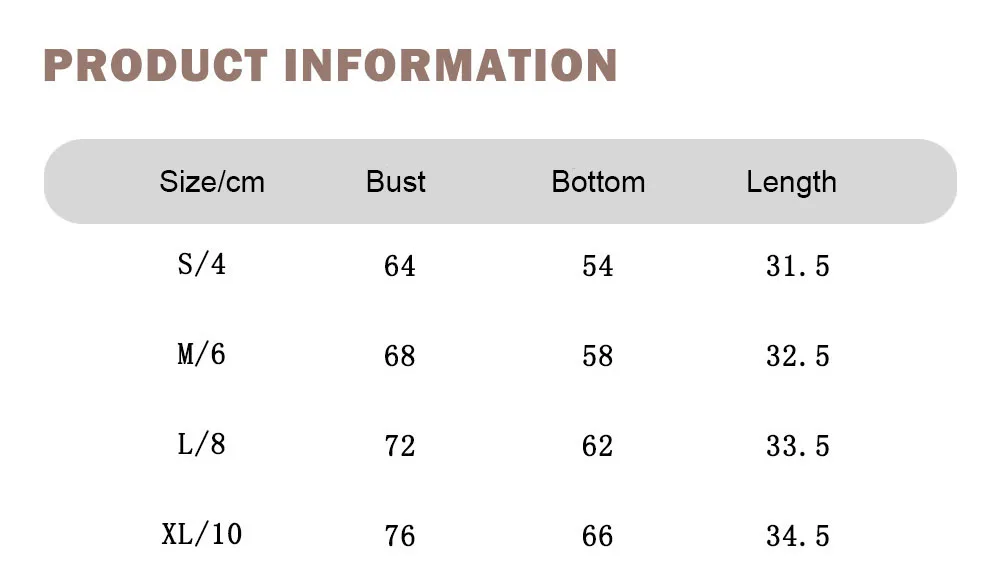Click bust value 64 for S/4
This screenshot has height=580, width=1000.
399,266
